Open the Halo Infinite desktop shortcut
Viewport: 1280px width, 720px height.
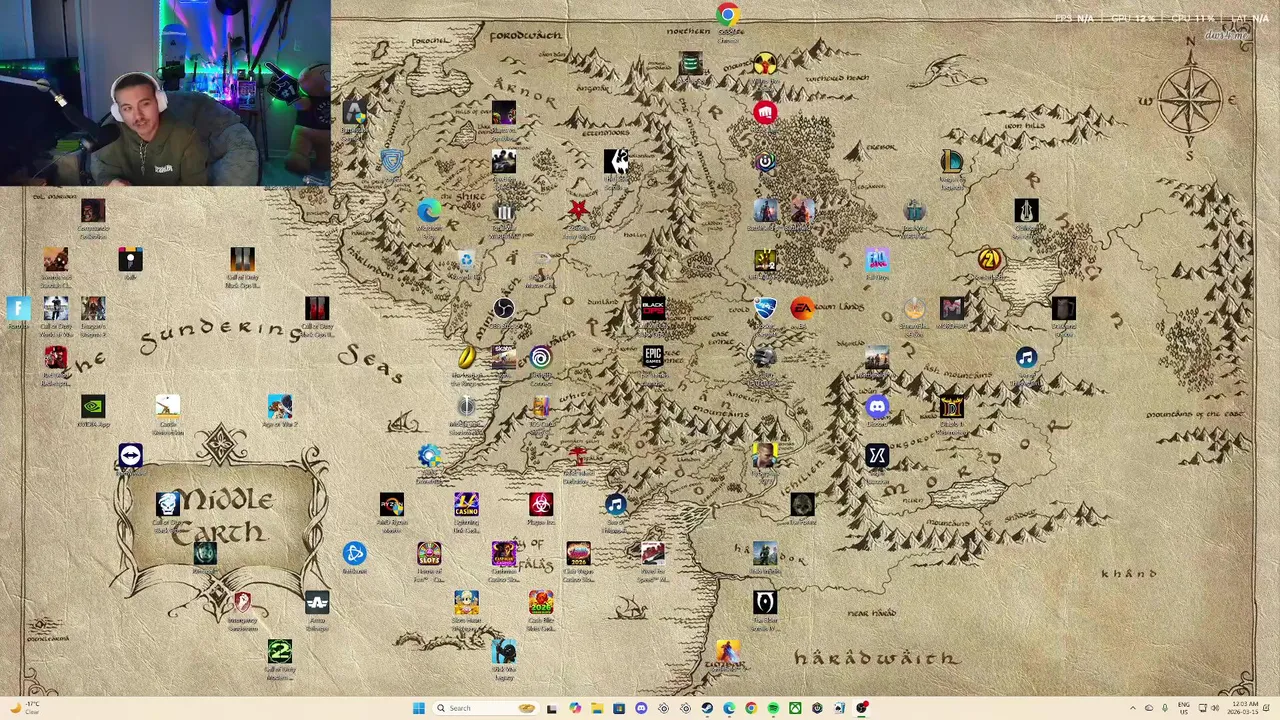click(x=765, y=554)
